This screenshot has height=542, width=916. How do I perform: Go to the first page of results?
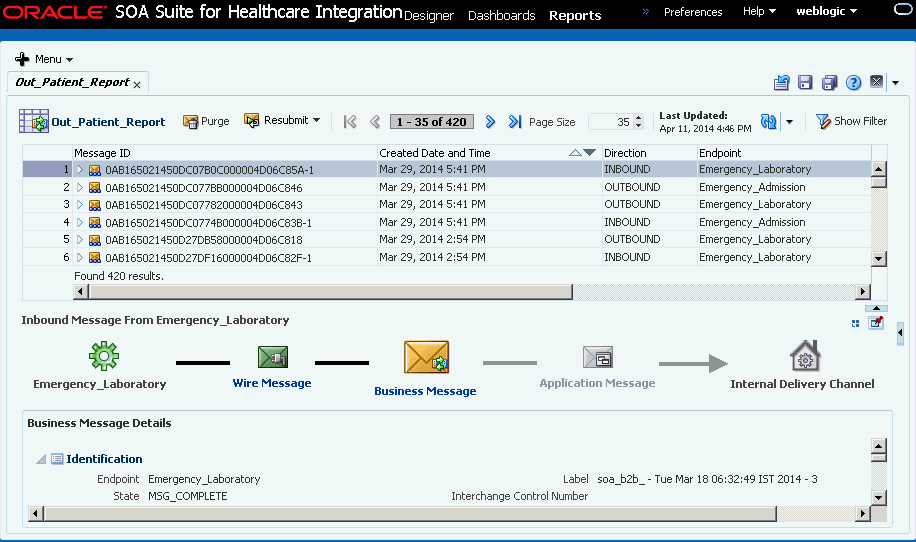[x=350, y=121]
